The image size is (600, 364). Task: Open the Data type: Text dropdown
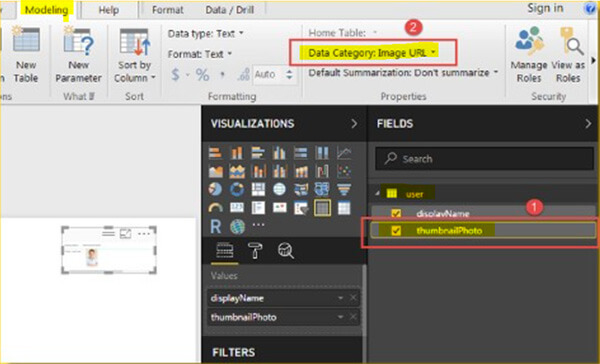[205, 34]
